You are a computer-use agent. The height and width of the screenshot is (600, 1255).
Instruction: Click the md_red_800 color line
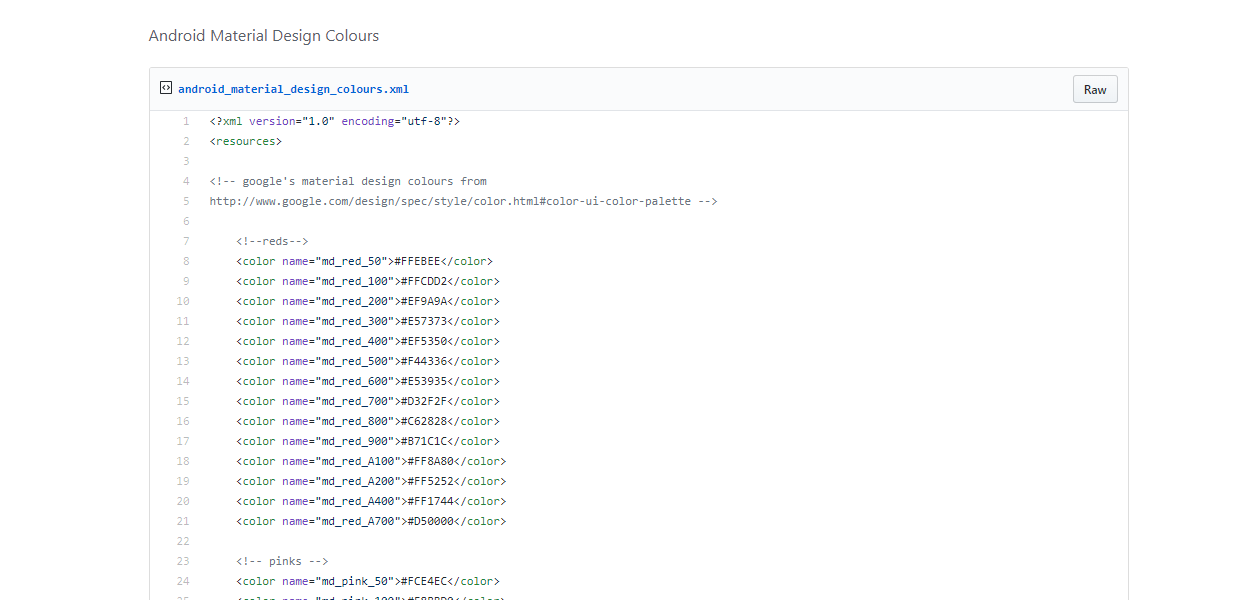click(x=368, y=421)
